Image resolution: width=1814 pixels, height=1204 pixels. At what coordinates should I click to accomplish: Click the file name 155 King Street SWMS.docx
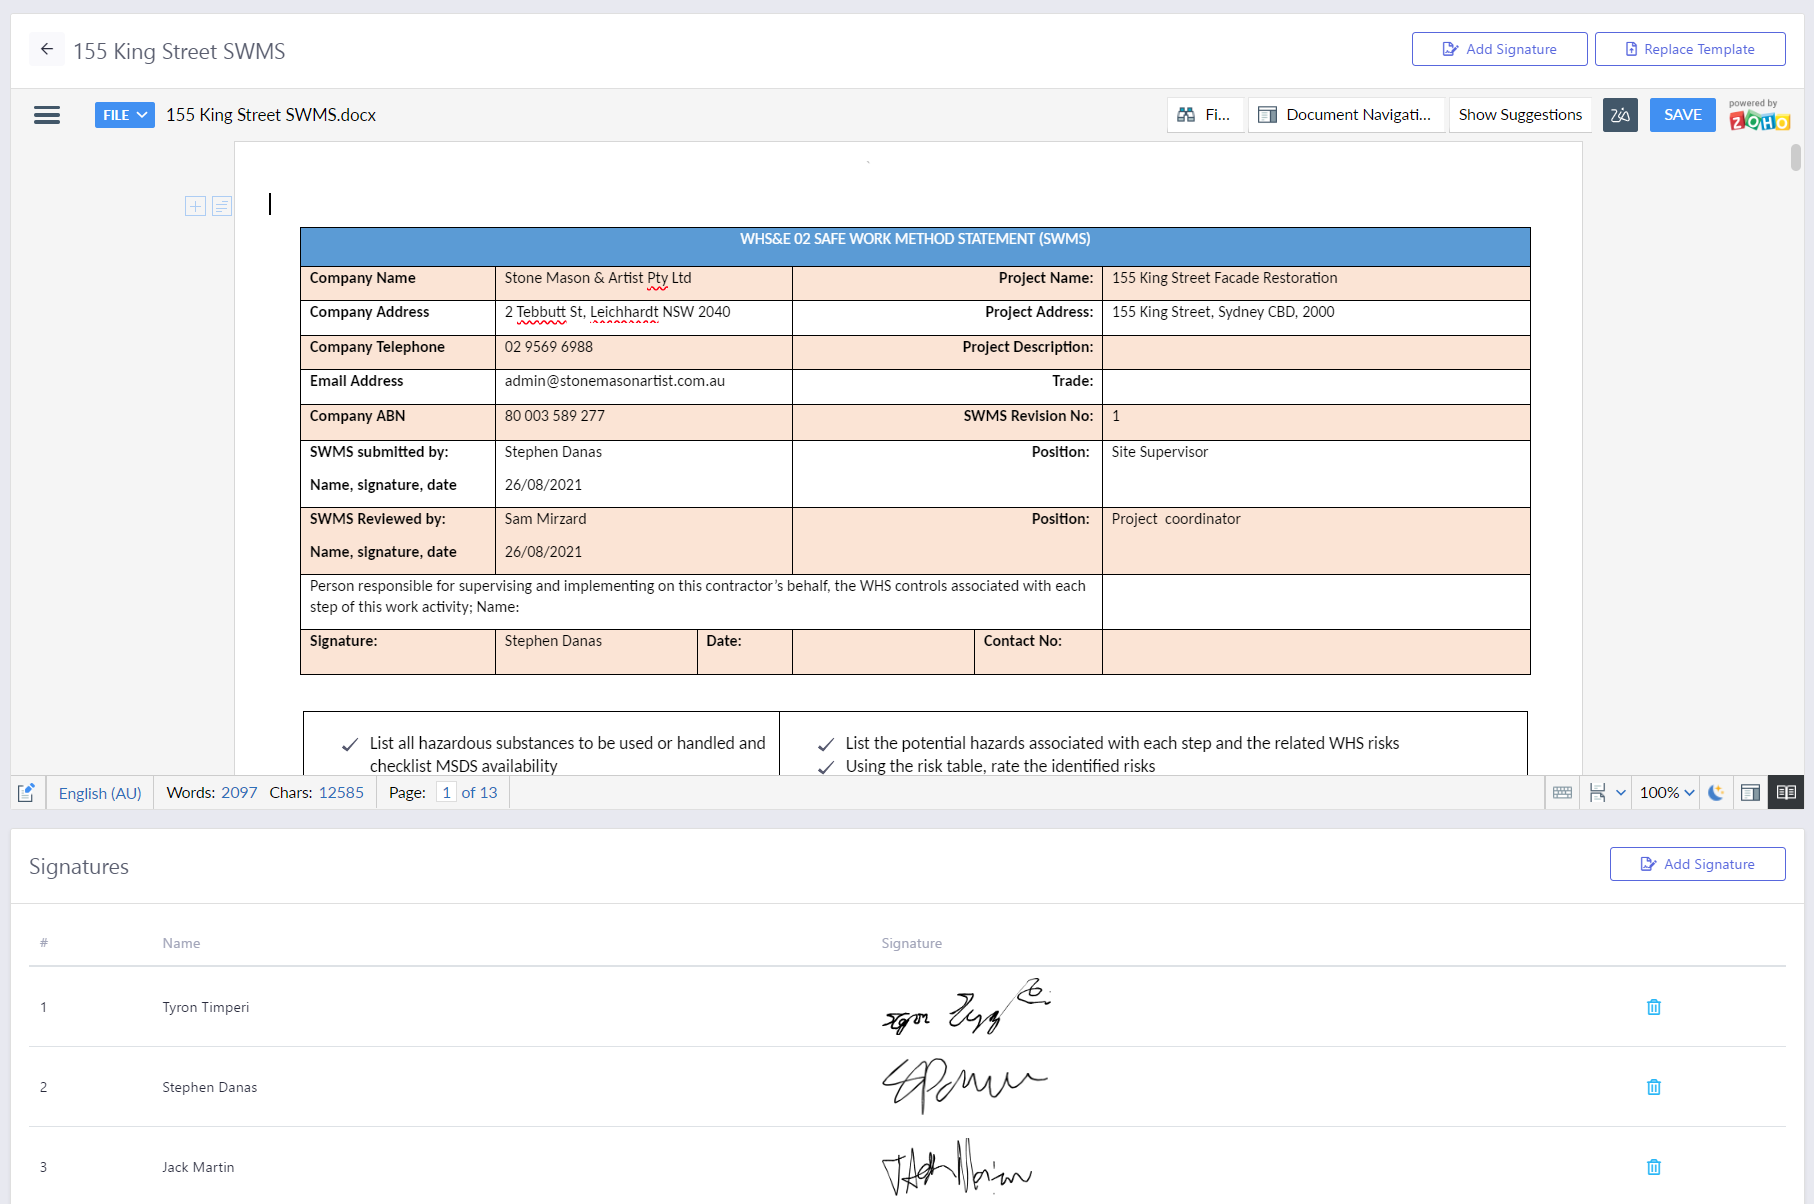click(x=271, y=115)
